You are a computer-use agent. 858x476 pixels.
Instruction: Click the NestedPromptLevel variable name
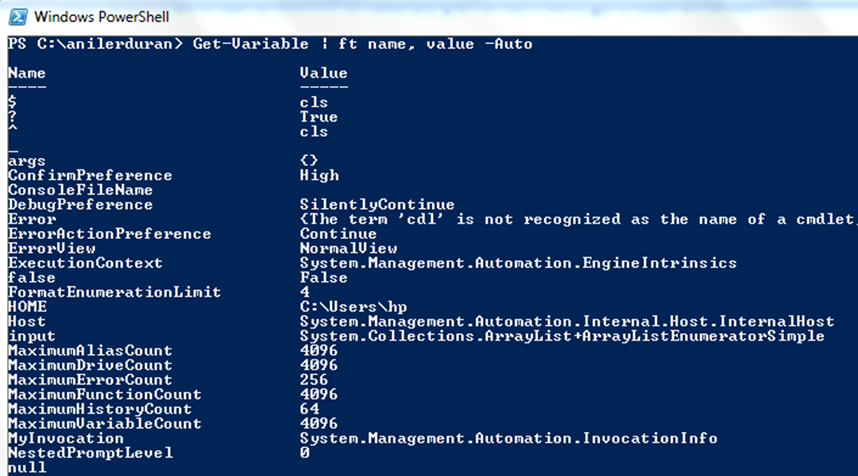point(90,453)
